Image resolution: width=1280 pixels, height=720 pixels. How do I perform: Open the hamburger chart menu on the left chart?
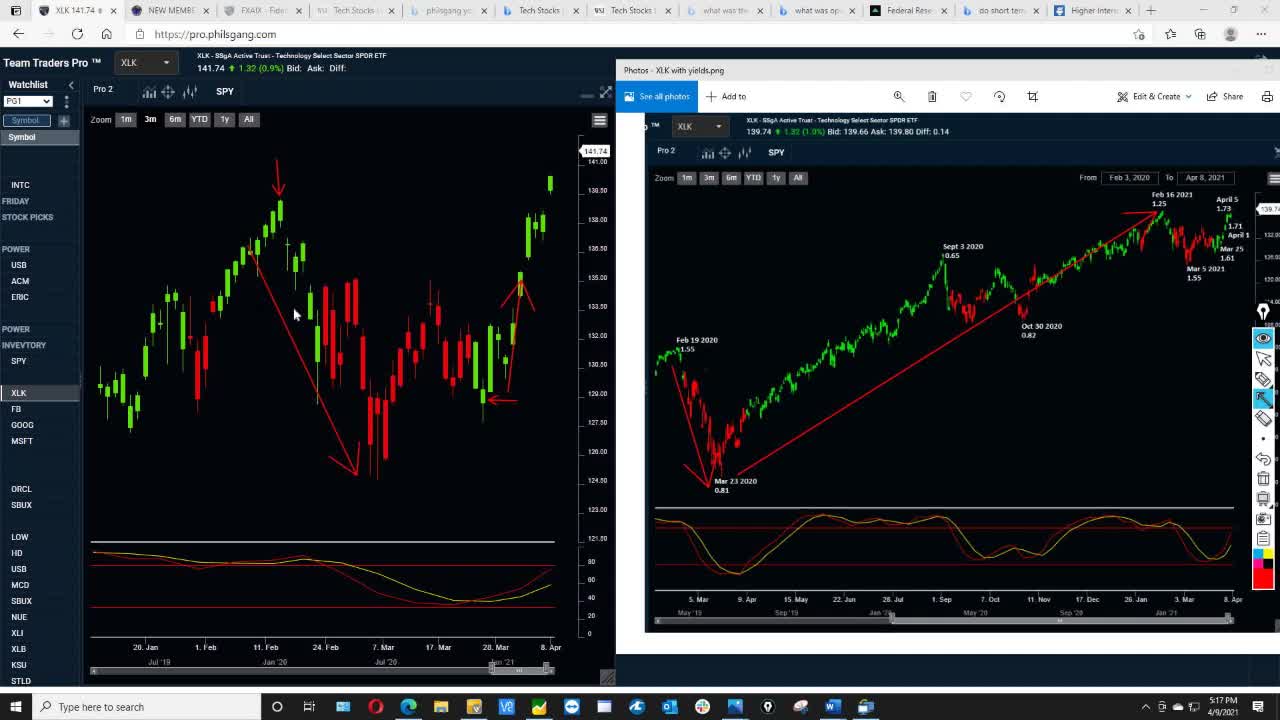(x=599, y=120)
